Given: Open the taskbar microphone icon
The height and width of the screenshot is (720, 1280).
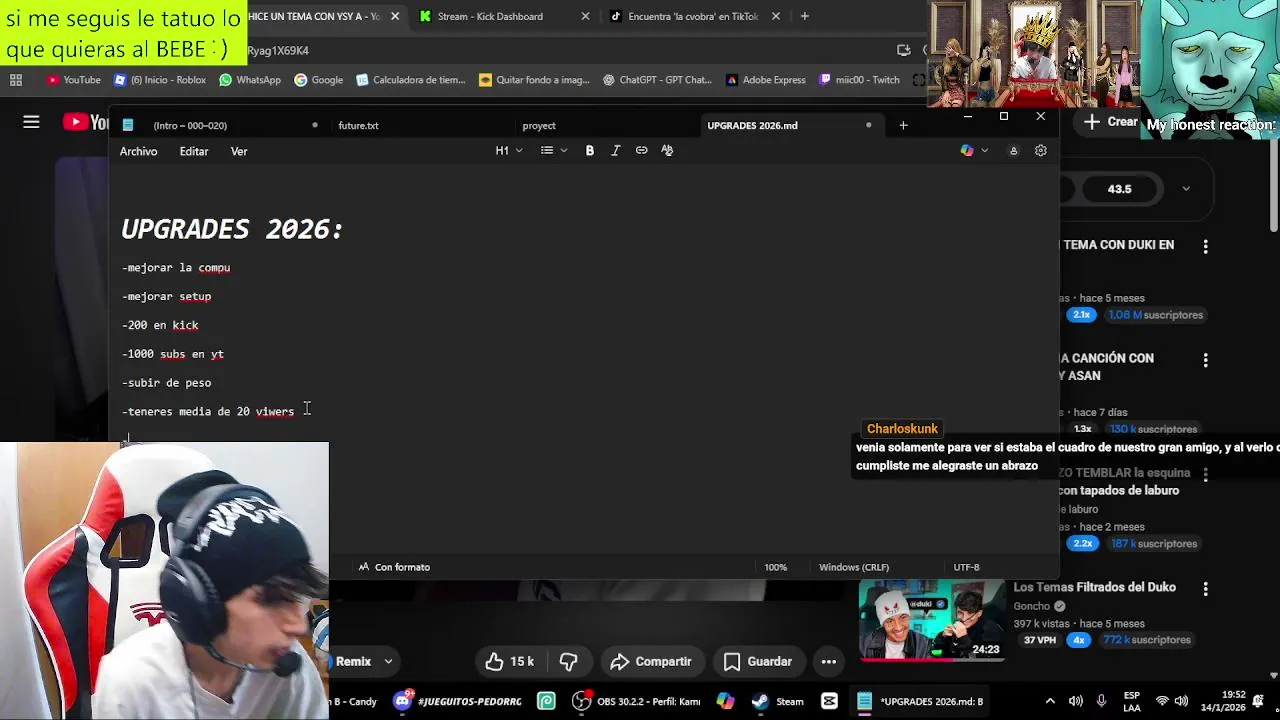Looking at the screenshot, I should point(1101,701).
